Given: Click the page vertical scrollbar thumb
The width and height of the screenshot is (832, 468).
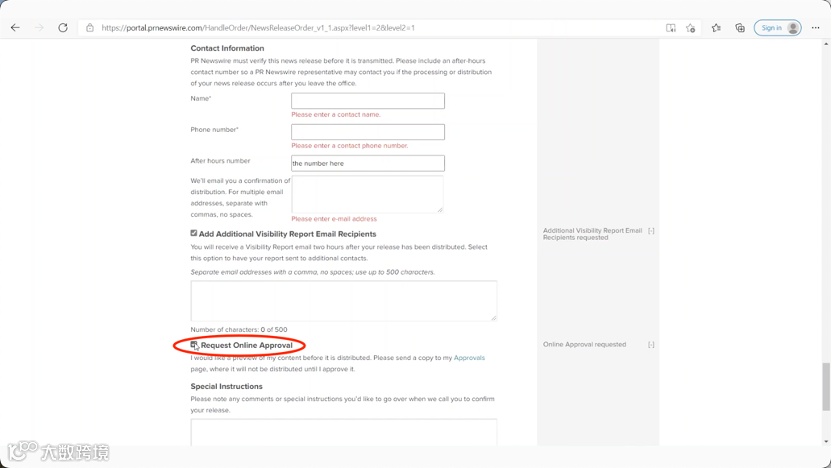Looking at the screenshot, I should [x=826, y=387].
